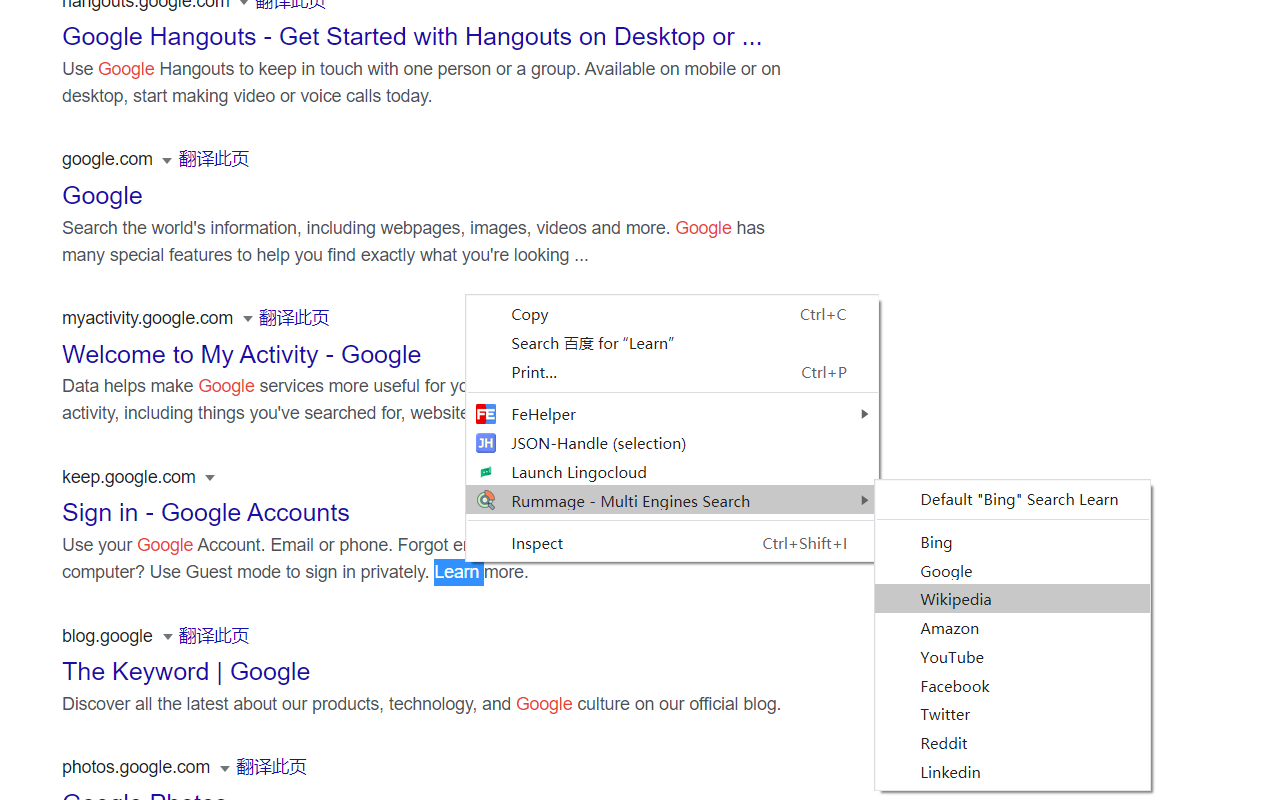Viewport: 1280px width, 800px height.
Task: Select Search 百度 for "Learn"
Action: (x=672, y=343)
